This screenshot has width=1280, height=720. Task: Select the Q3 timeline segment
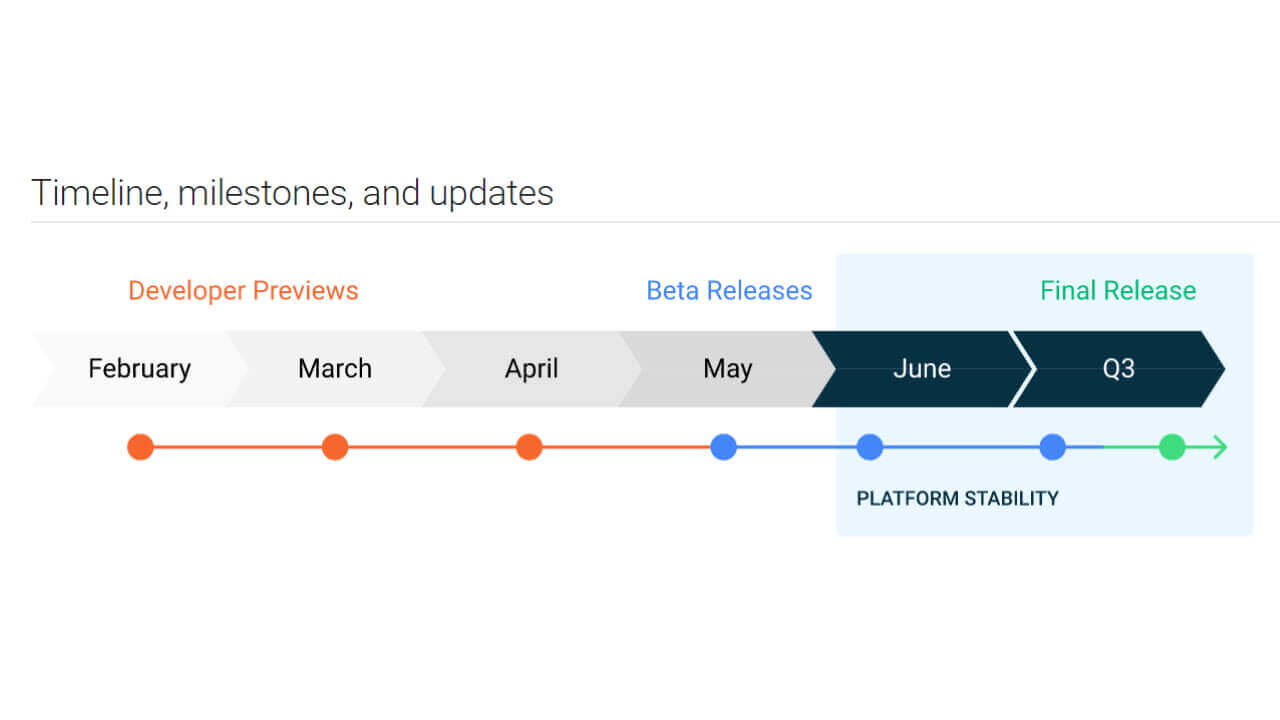pos(1118,368)
